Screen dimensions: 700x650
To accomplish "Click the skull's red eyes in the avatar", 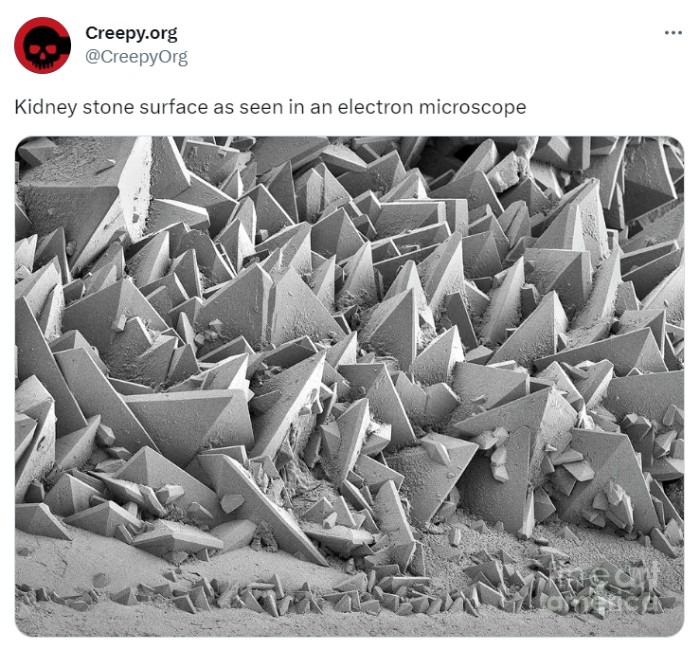I will pyautogui.click(x=42, y=48).
